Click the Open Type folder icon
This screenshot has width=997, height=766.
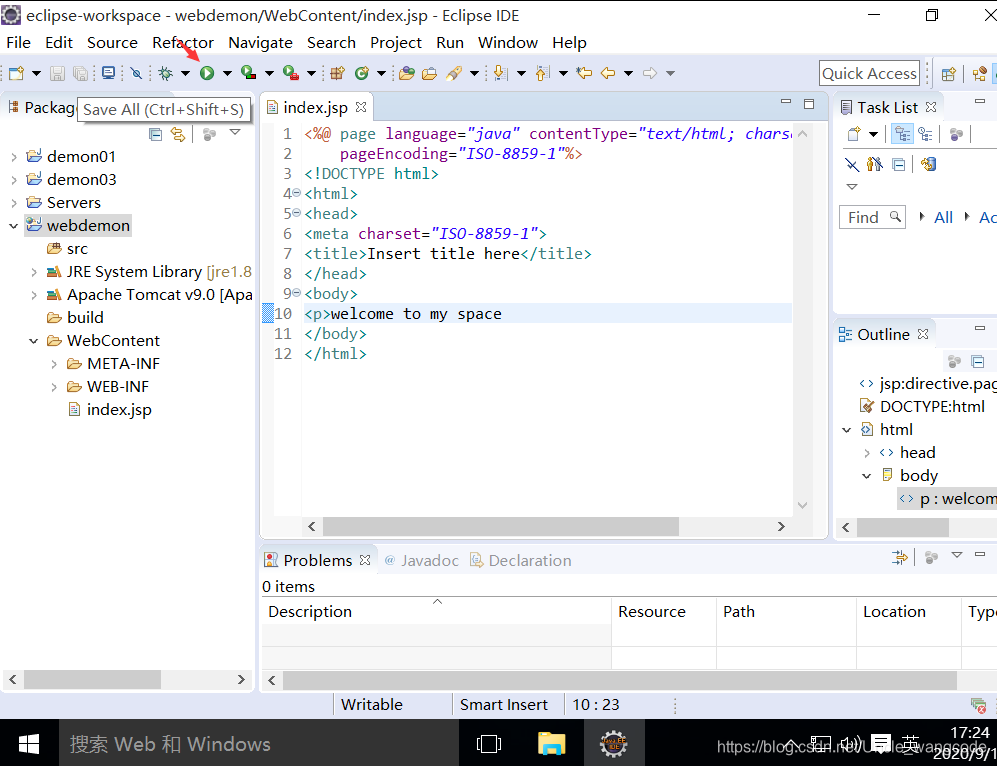coord(407,73)
